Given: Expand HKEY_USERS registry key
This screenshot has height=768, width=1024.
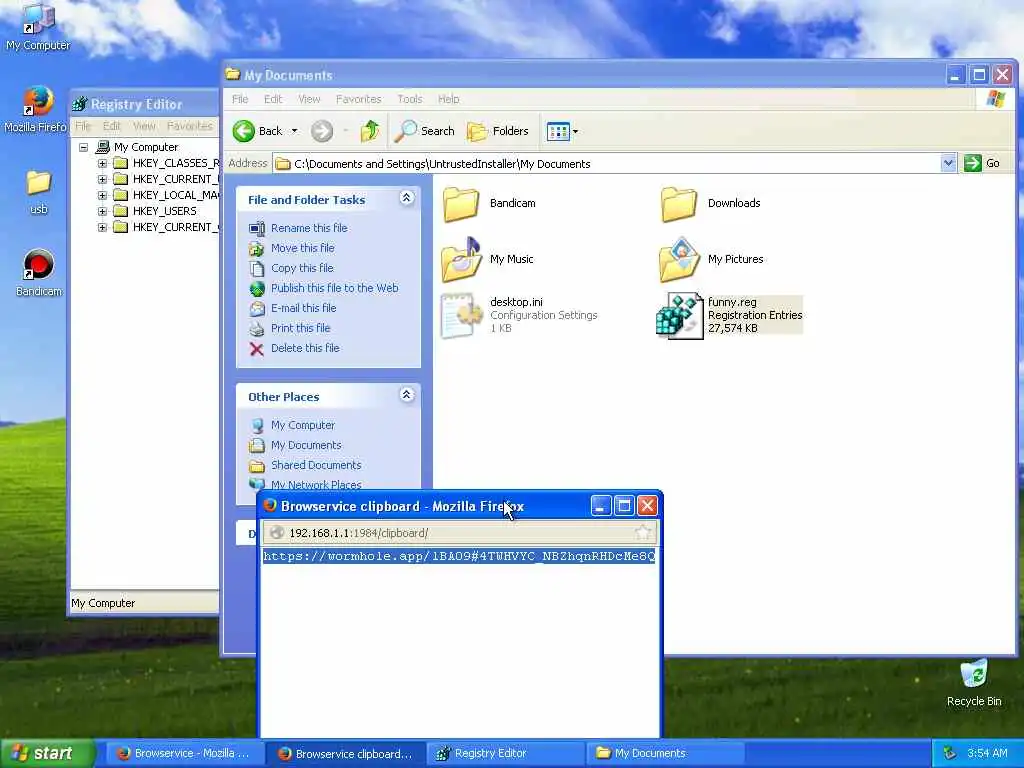Looking at the screenshot, I should pyautogui.click(x=103, y=212).
